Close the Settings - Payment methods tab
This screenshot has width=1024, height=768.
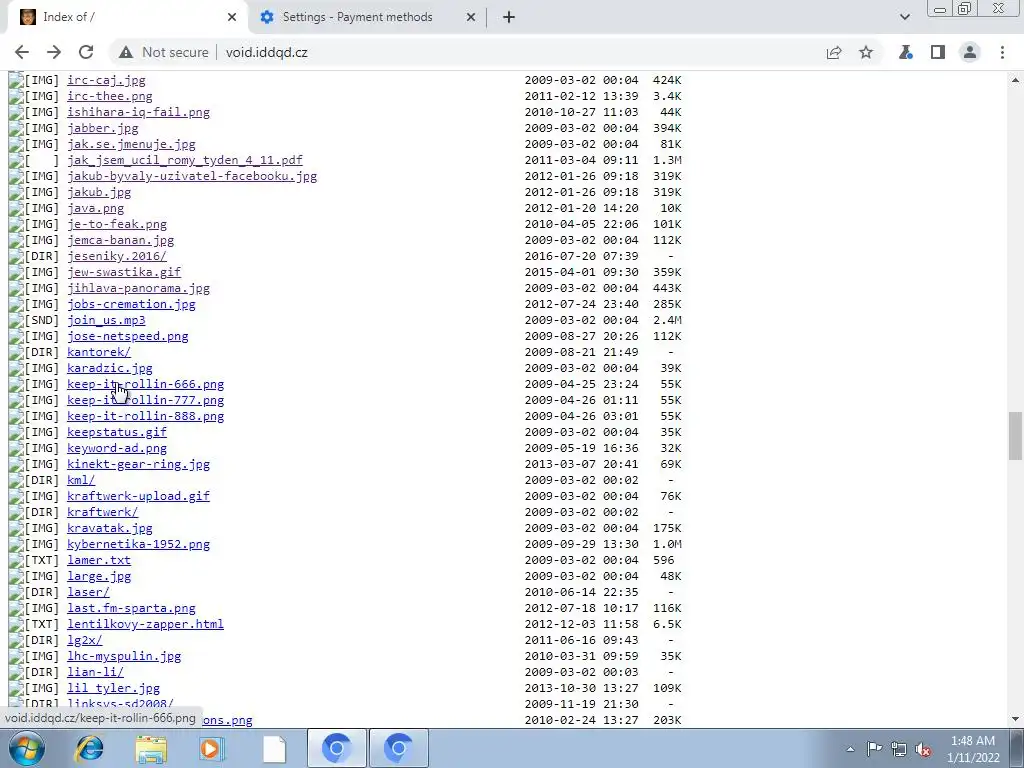pyautogui.click(x=471, y=17)
